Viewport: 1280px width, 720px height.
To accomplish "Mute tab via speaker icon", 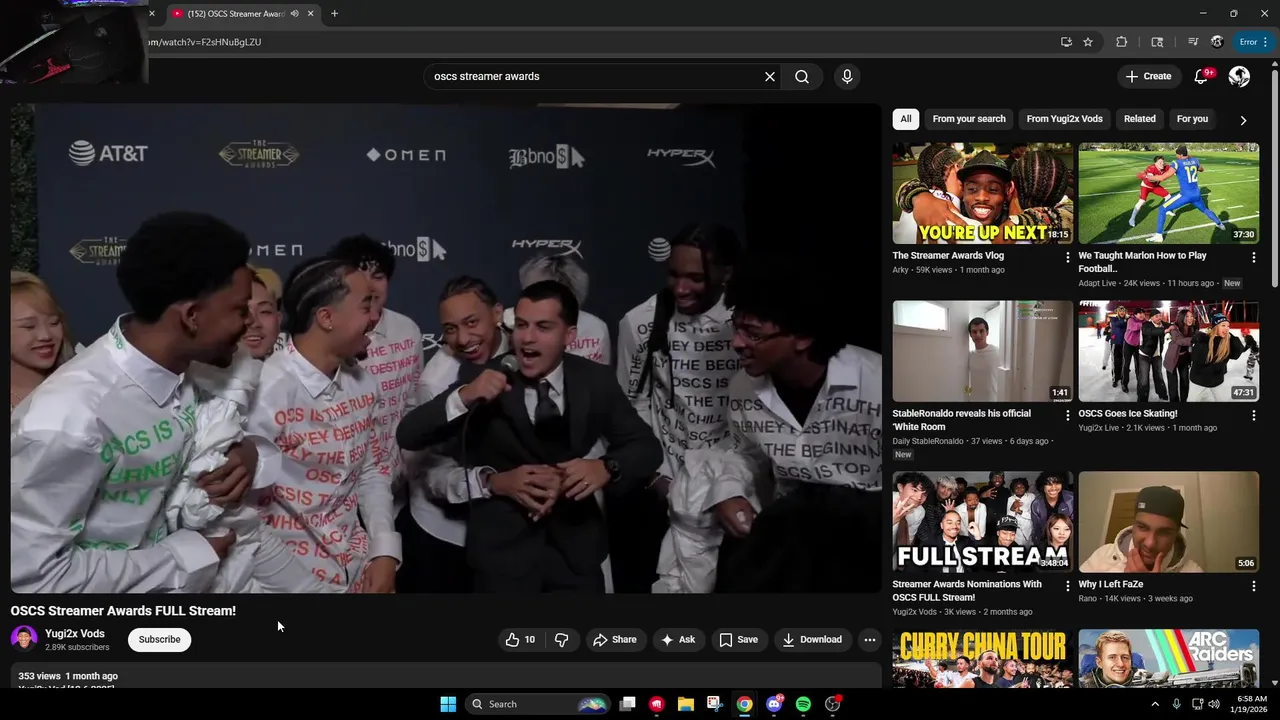I will pyautogui.click(x=294, y=14).
